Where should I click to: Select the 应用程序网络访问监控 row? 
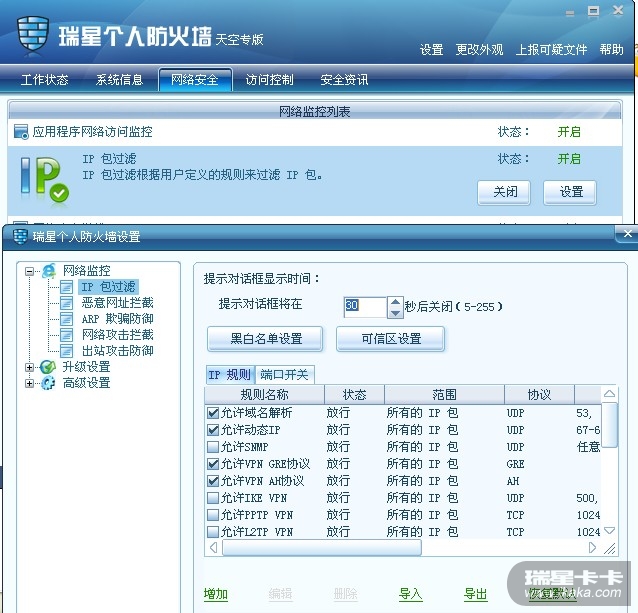coord(315,132)
